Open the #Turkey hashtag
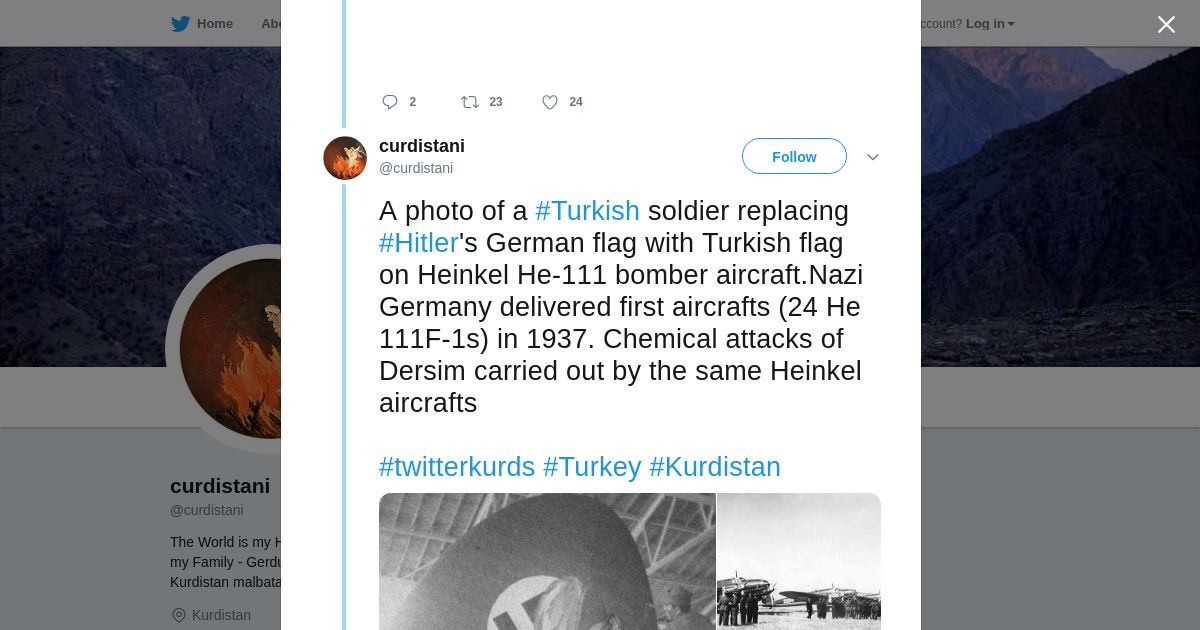Image resolution: width=1200 pixels, height=630 pixels. (592, 467)
